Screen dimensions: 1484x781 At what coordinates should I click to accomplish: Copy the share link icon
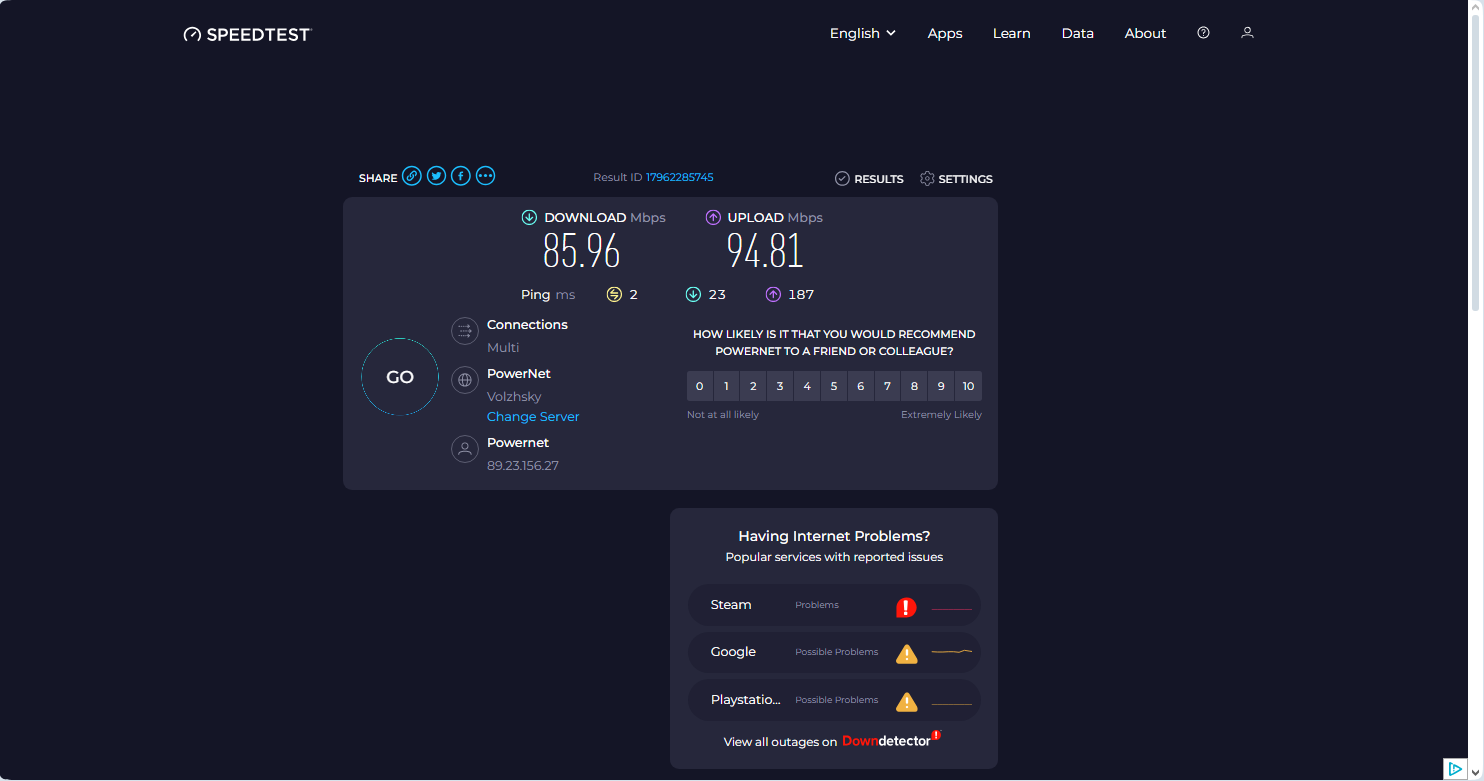412,176
